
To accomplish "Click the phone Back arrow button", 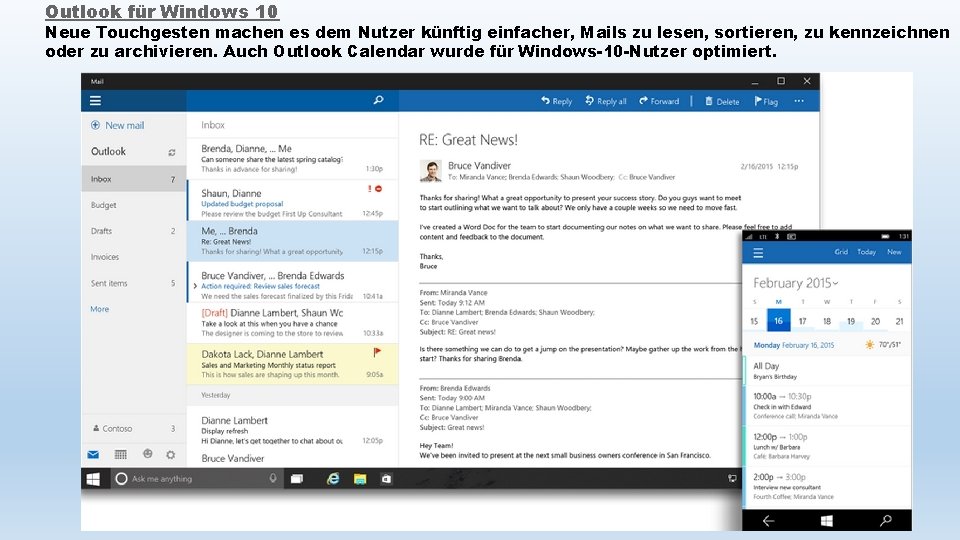I will pyautogui.click(x=768, y=521).
